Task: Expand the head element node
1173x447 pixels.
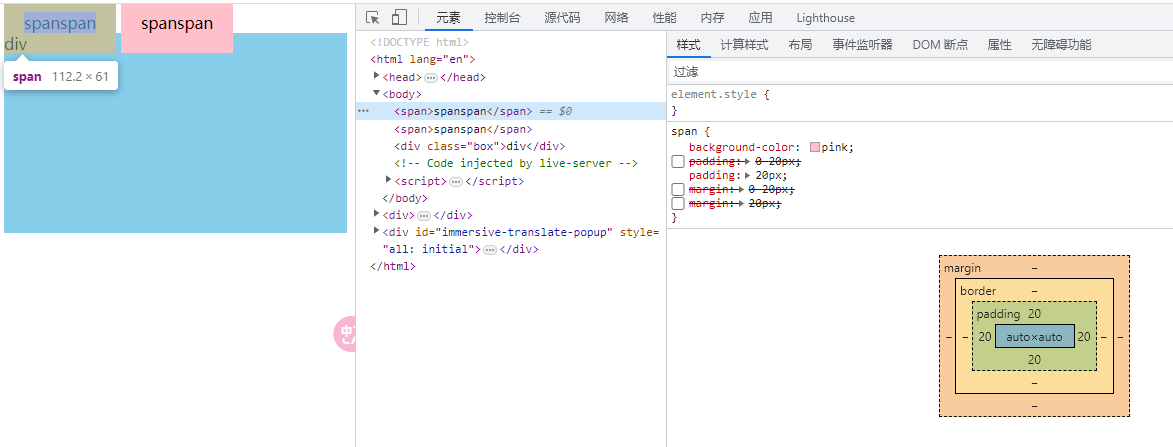Action: point(377,76)
